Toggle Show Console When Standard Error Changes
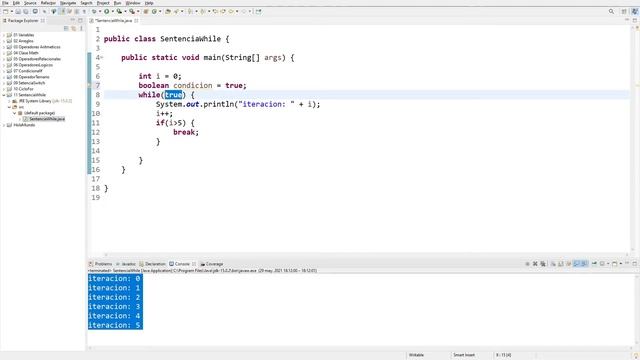This screenshot has width=640, height=360. pos(584,264)
